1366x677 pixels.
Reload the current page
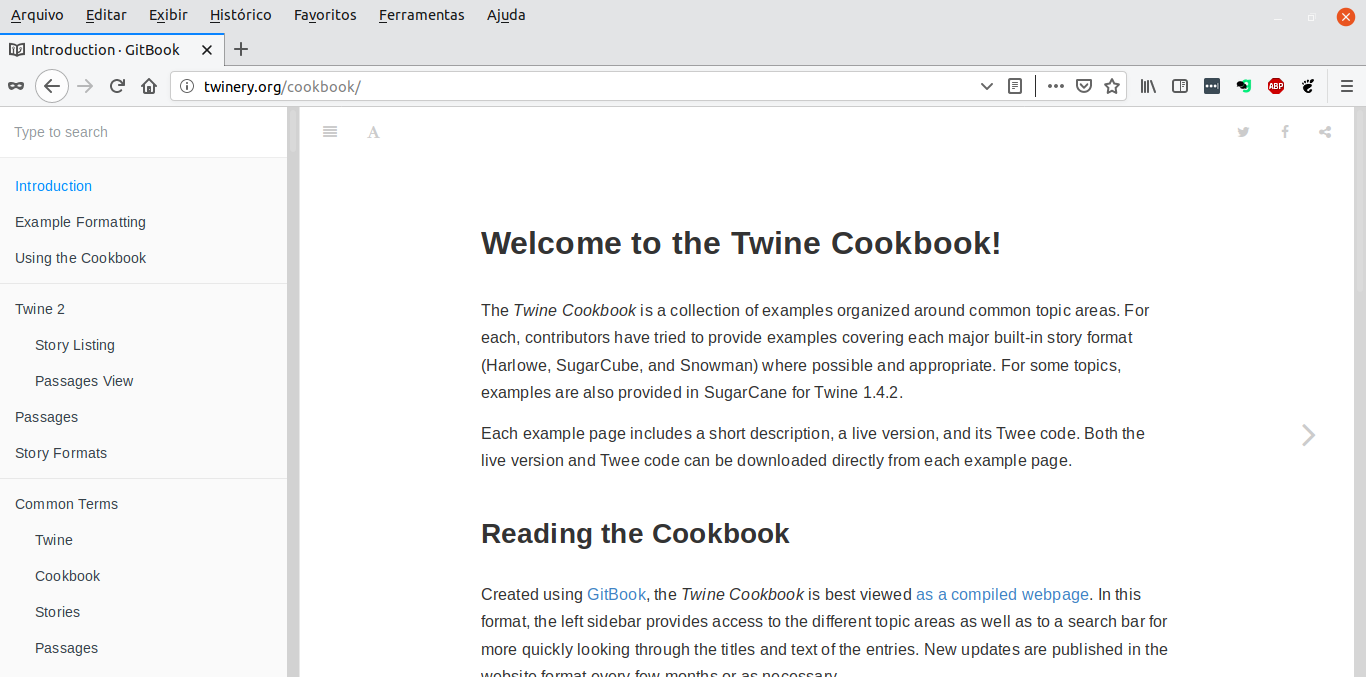pyautogui.click(x=117, y=86)
